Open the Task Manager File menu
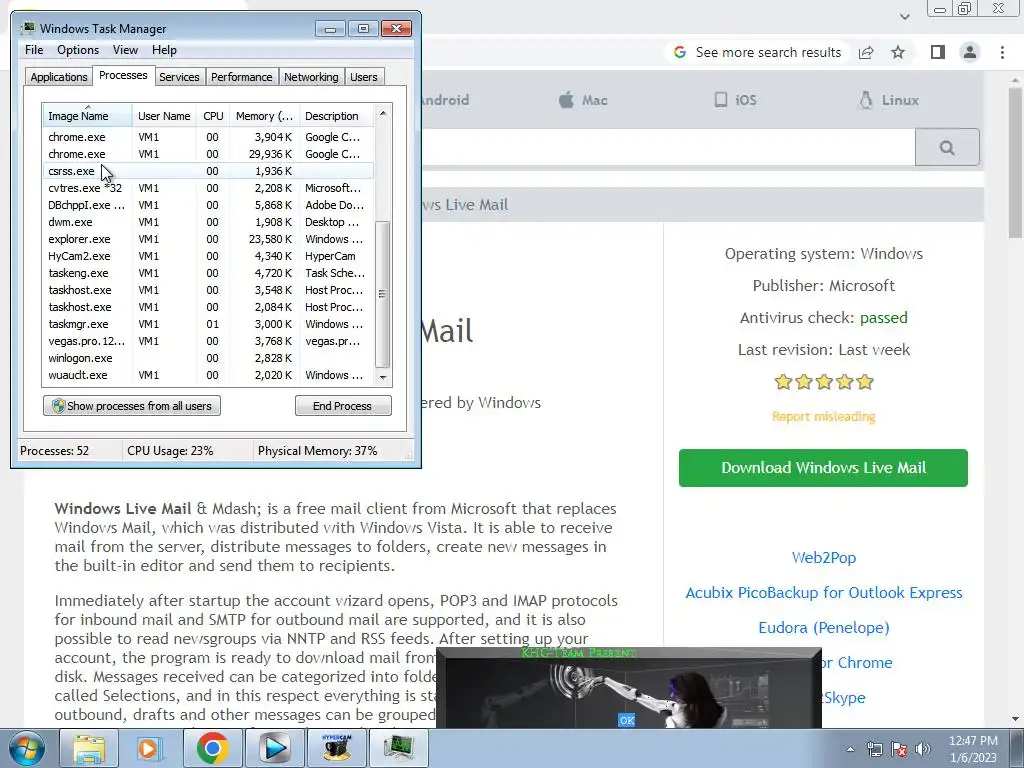This screenshot has width=1024, height=768. point(34,50)
